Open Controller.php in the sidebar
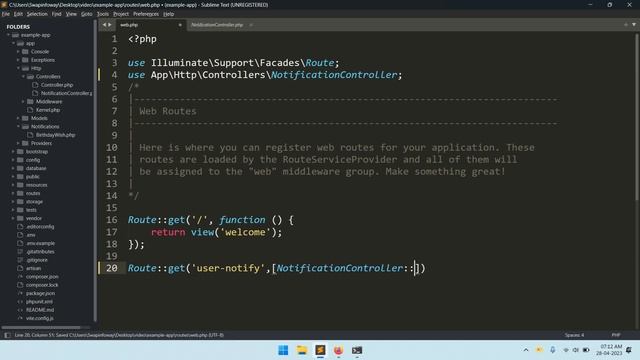640x360 pixels. point(57,85)
